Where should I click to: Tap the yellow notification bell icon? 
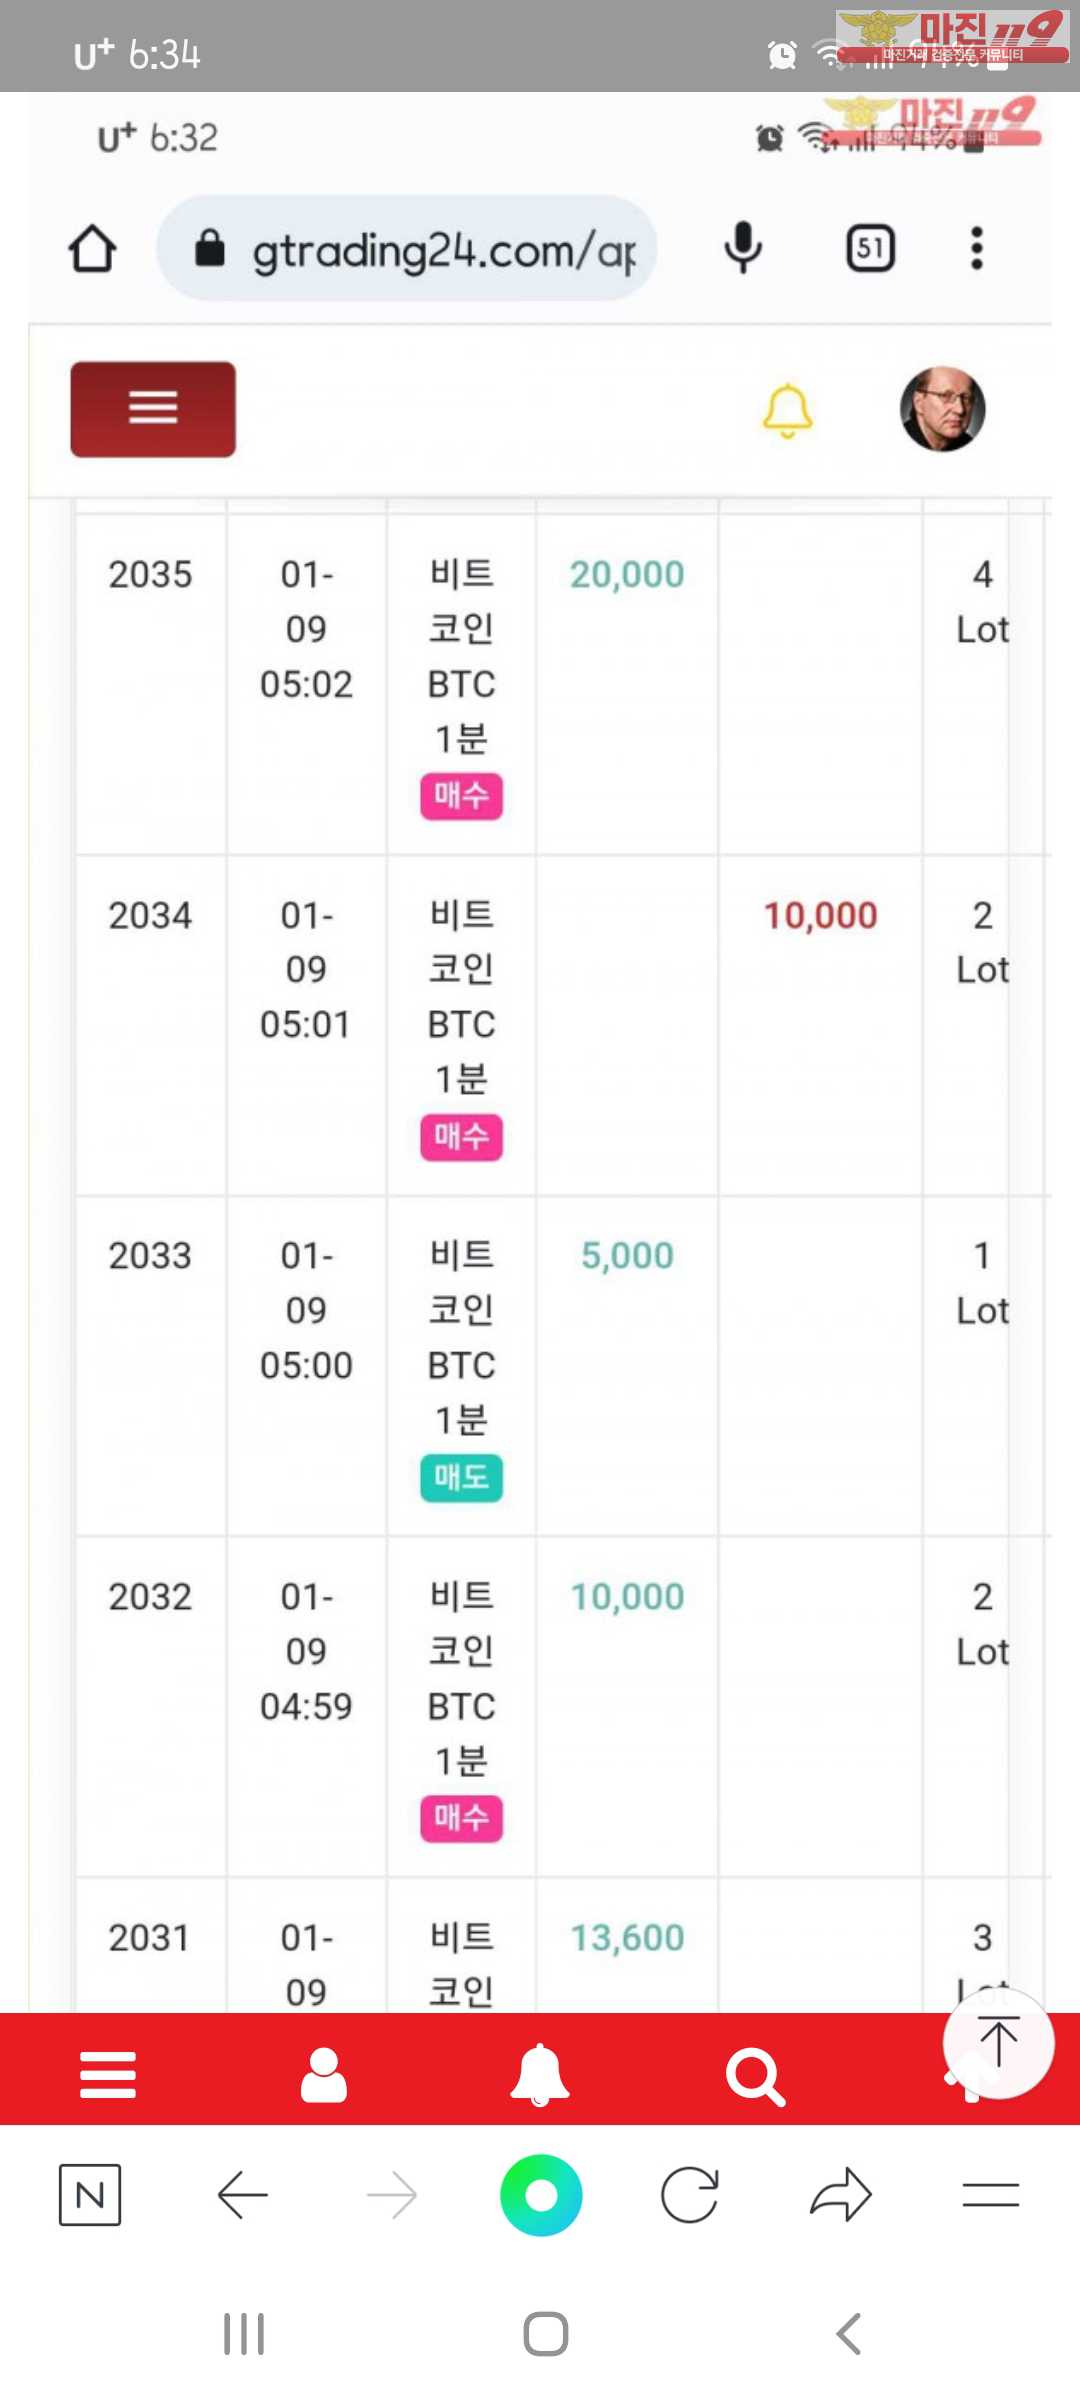point(788,410)
